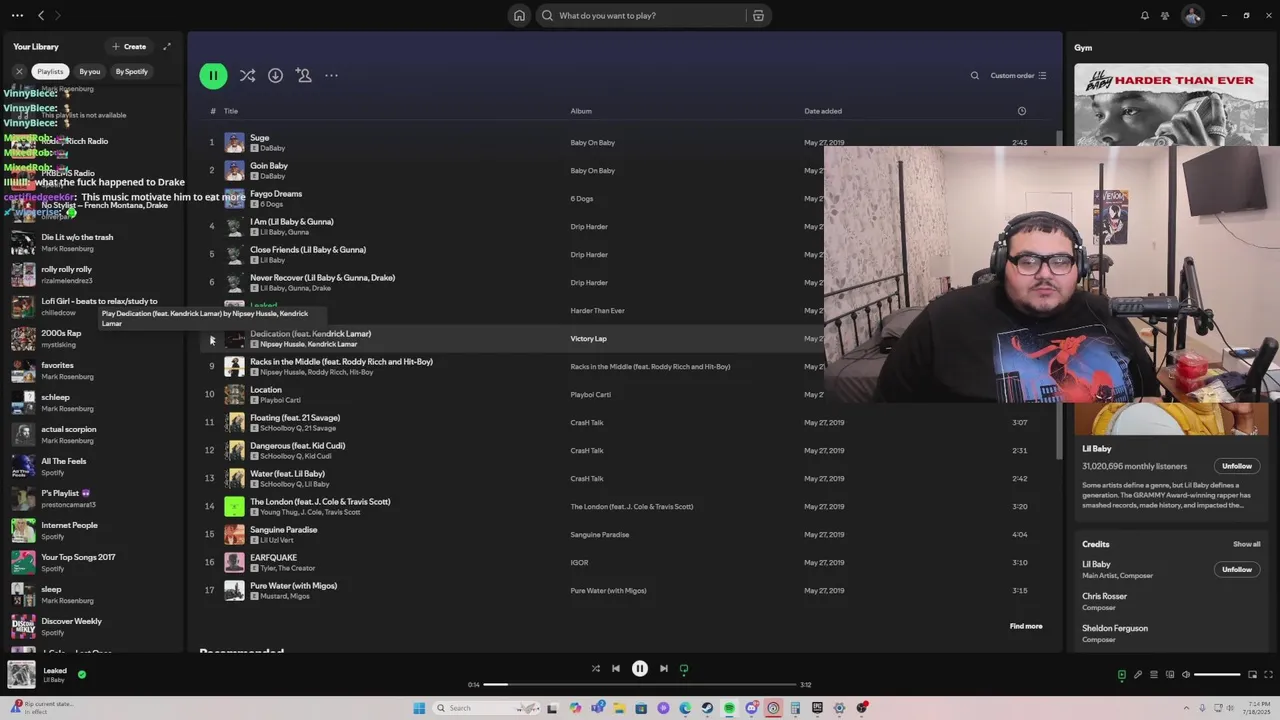Open Your Top Songs 2017 playlist
Screen dimensions: 1280x720
94,563
